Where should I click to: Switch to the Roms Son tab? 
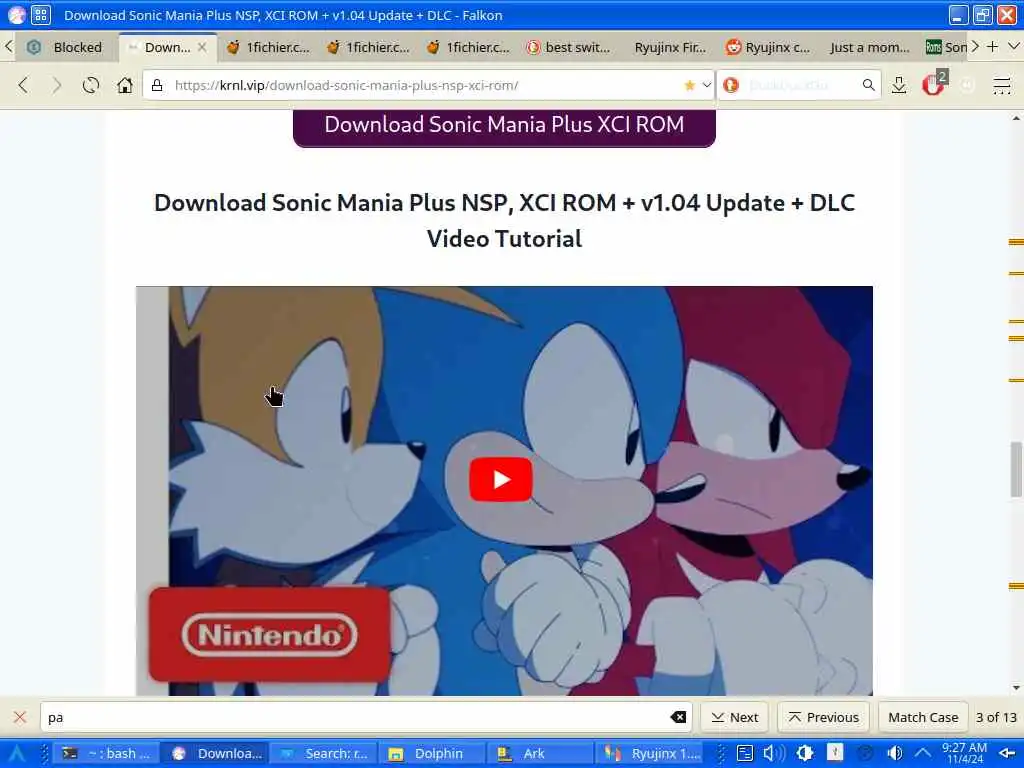946,47
